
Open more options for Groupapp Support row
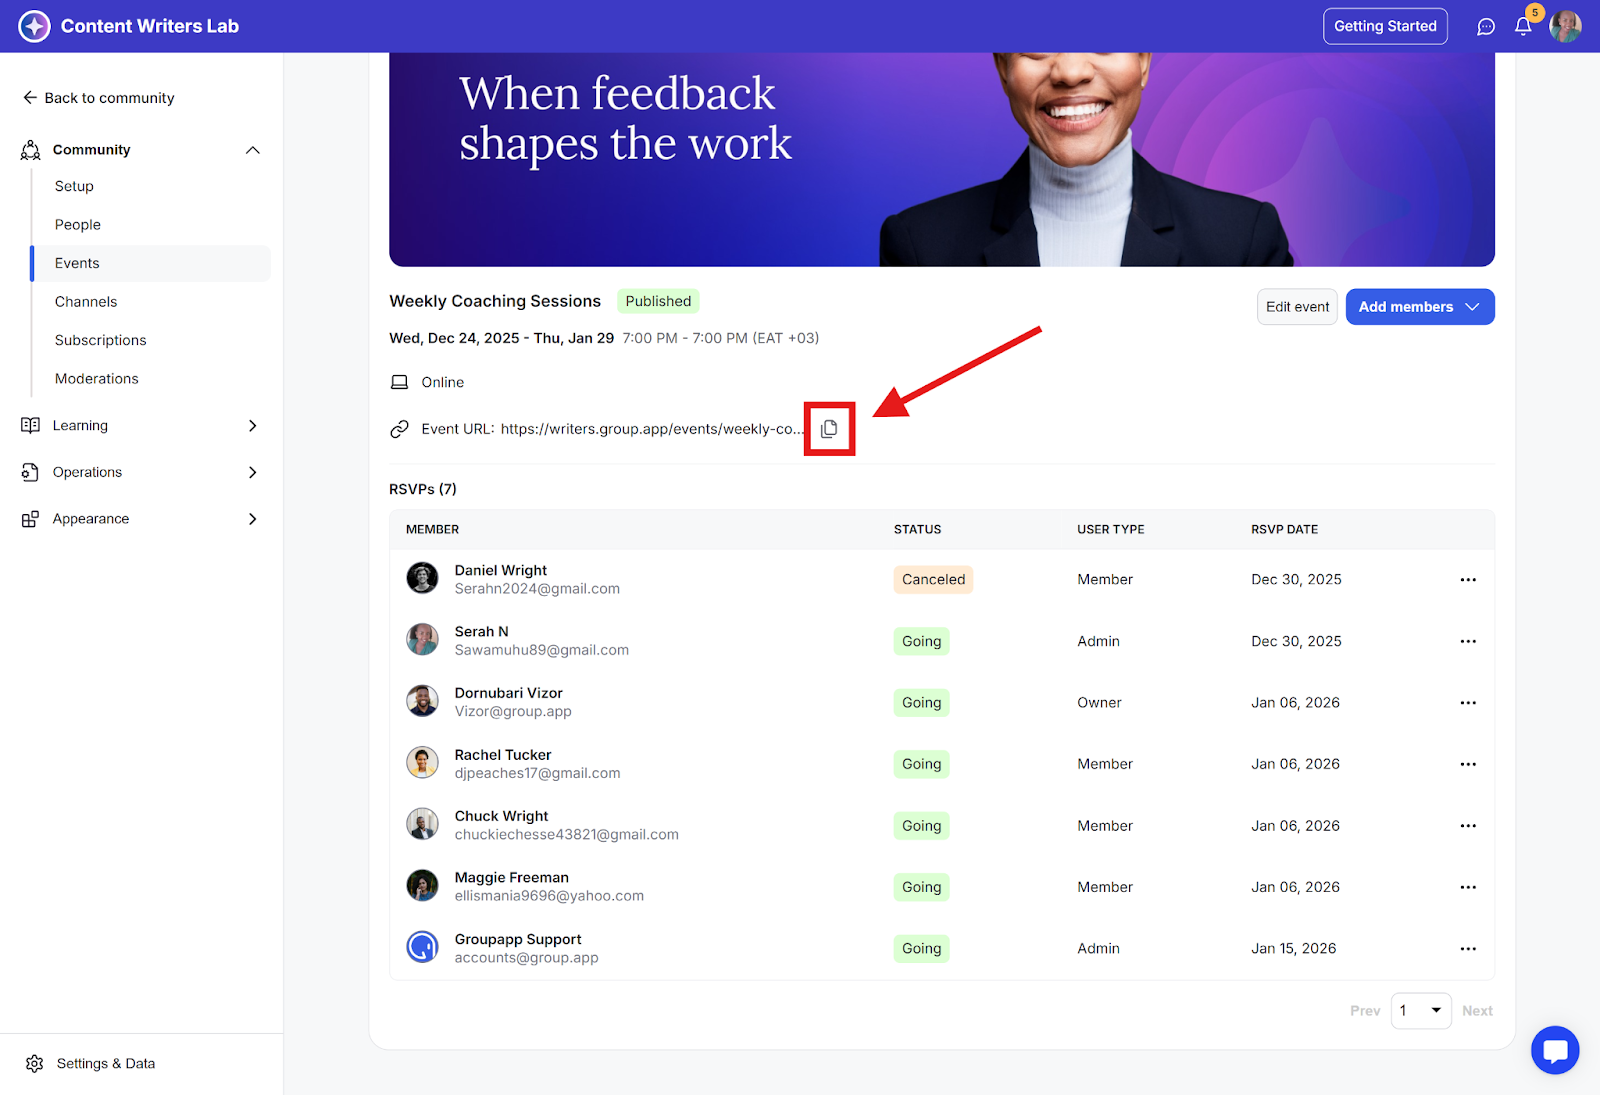tap(1468, 949)
